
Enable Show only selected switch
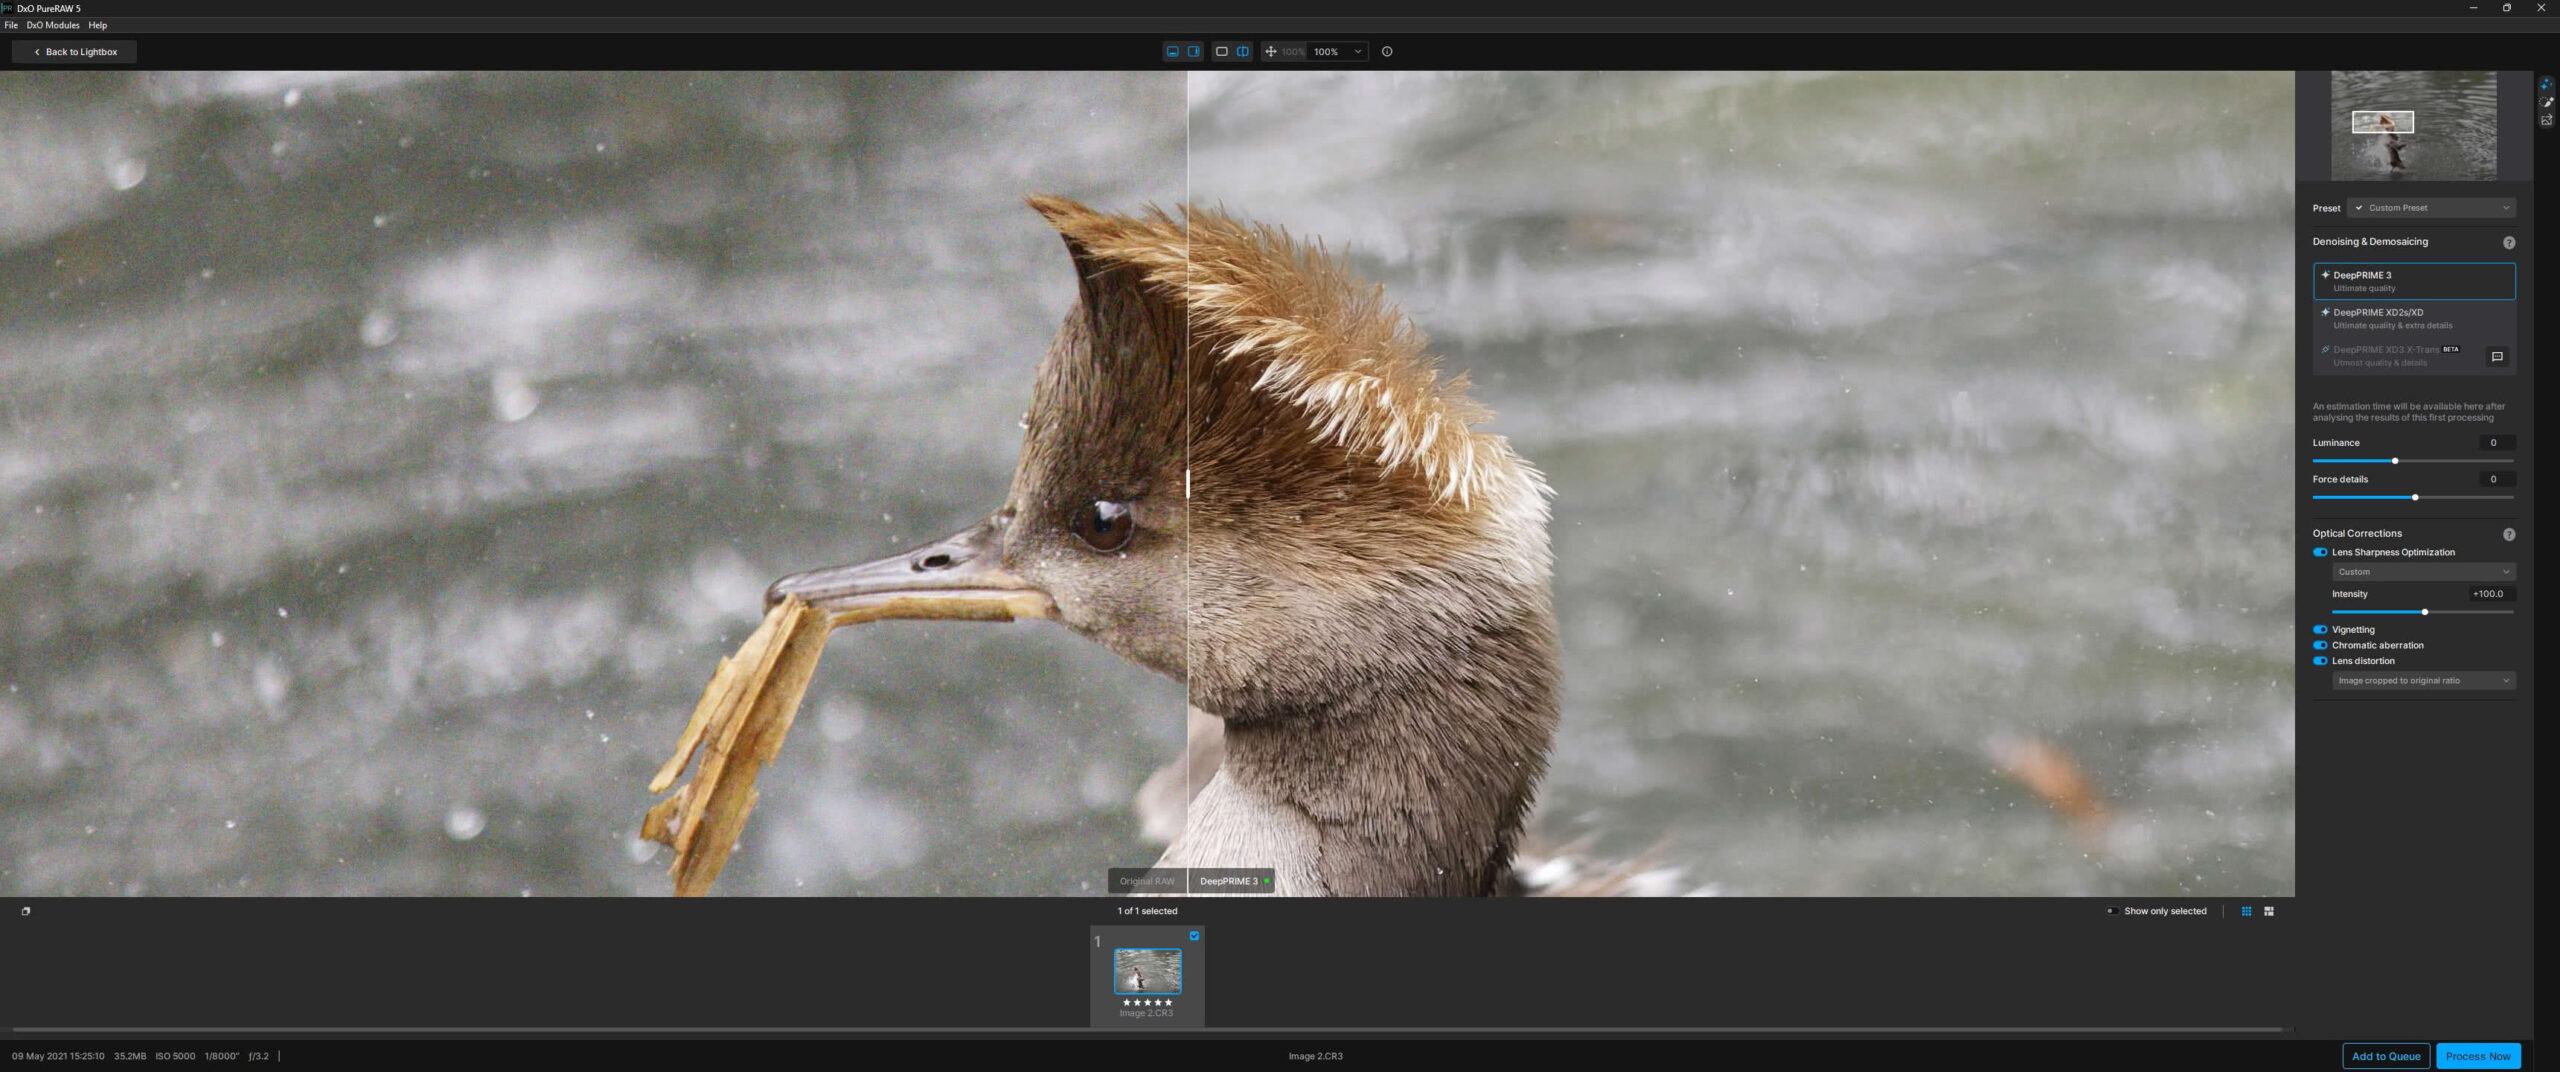pyautogui.click(x=2112, y=911)
